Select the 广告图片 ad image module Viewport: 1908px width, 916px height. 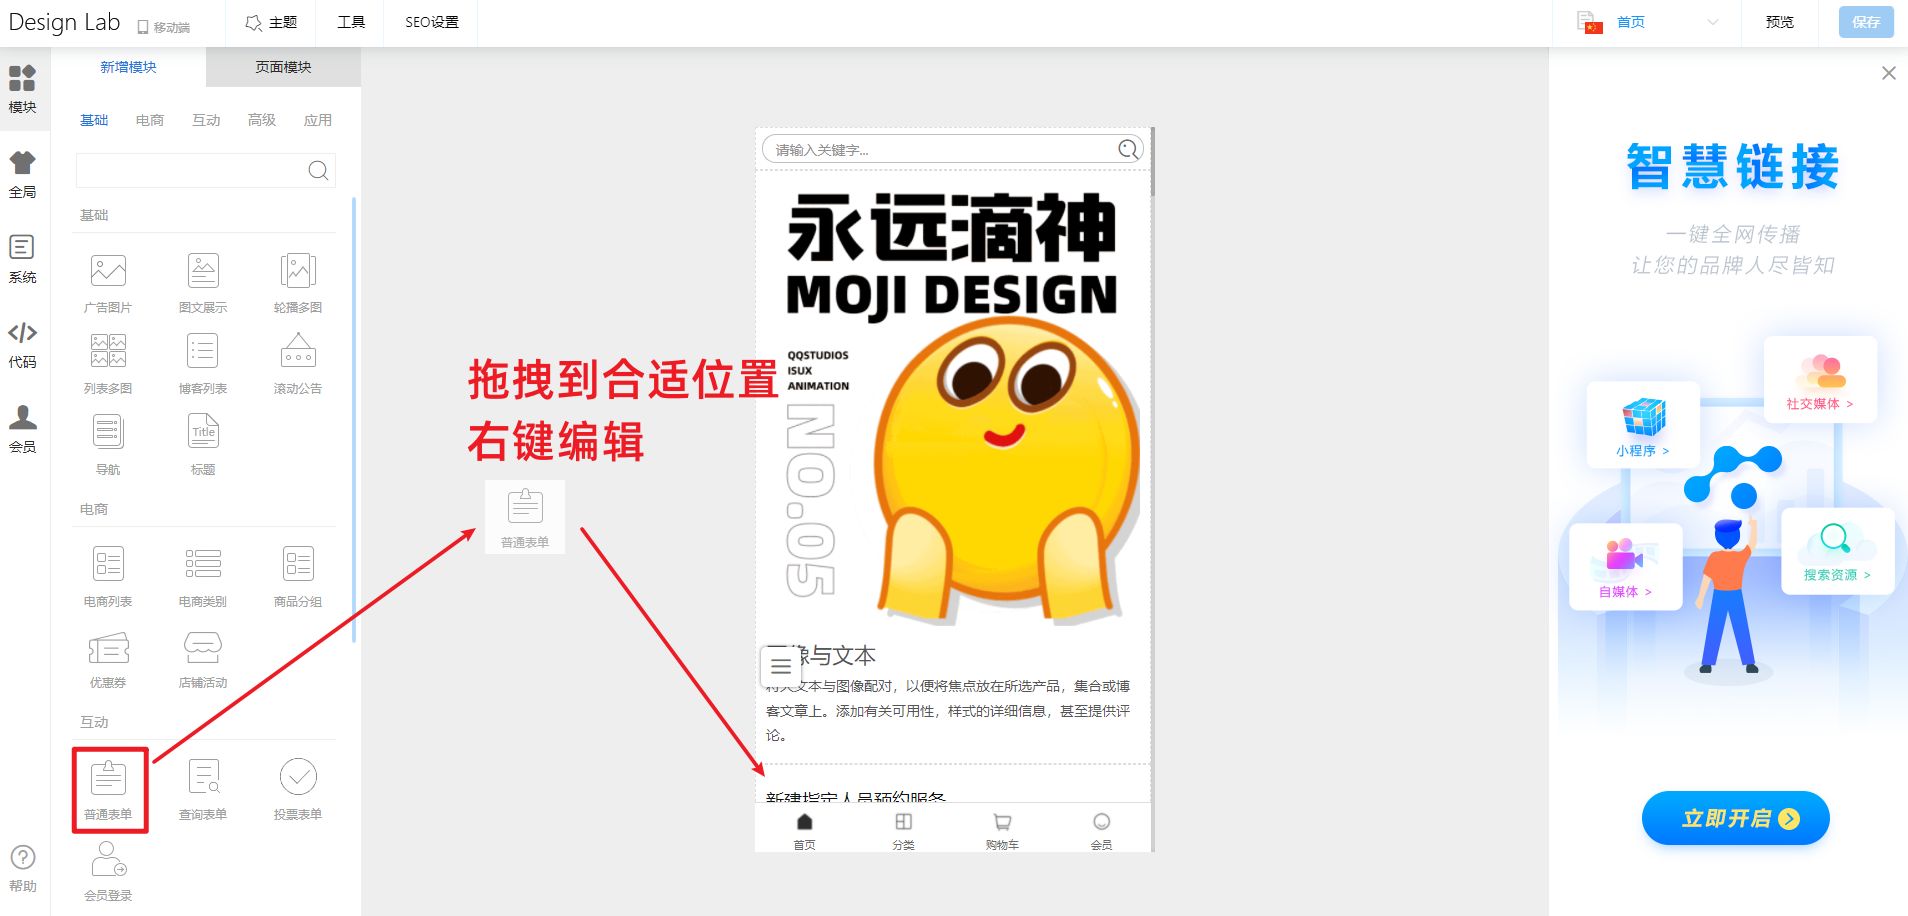click(x=108, y=284)
